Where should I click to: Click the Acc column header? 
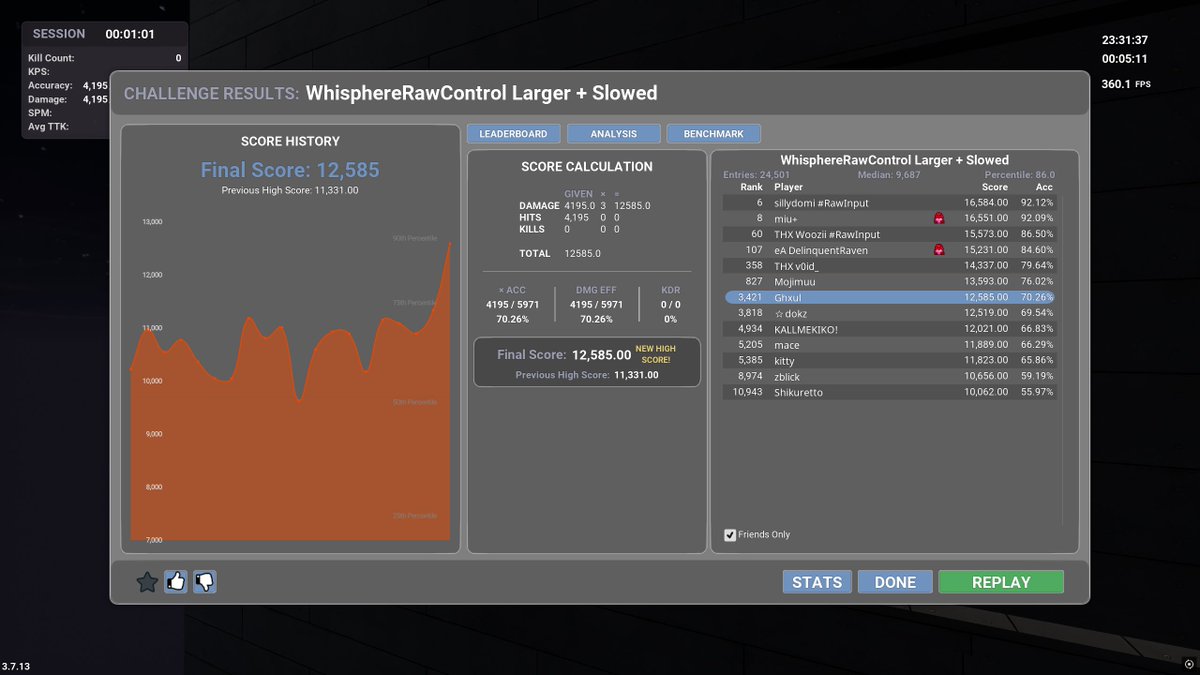(1044, 187)
